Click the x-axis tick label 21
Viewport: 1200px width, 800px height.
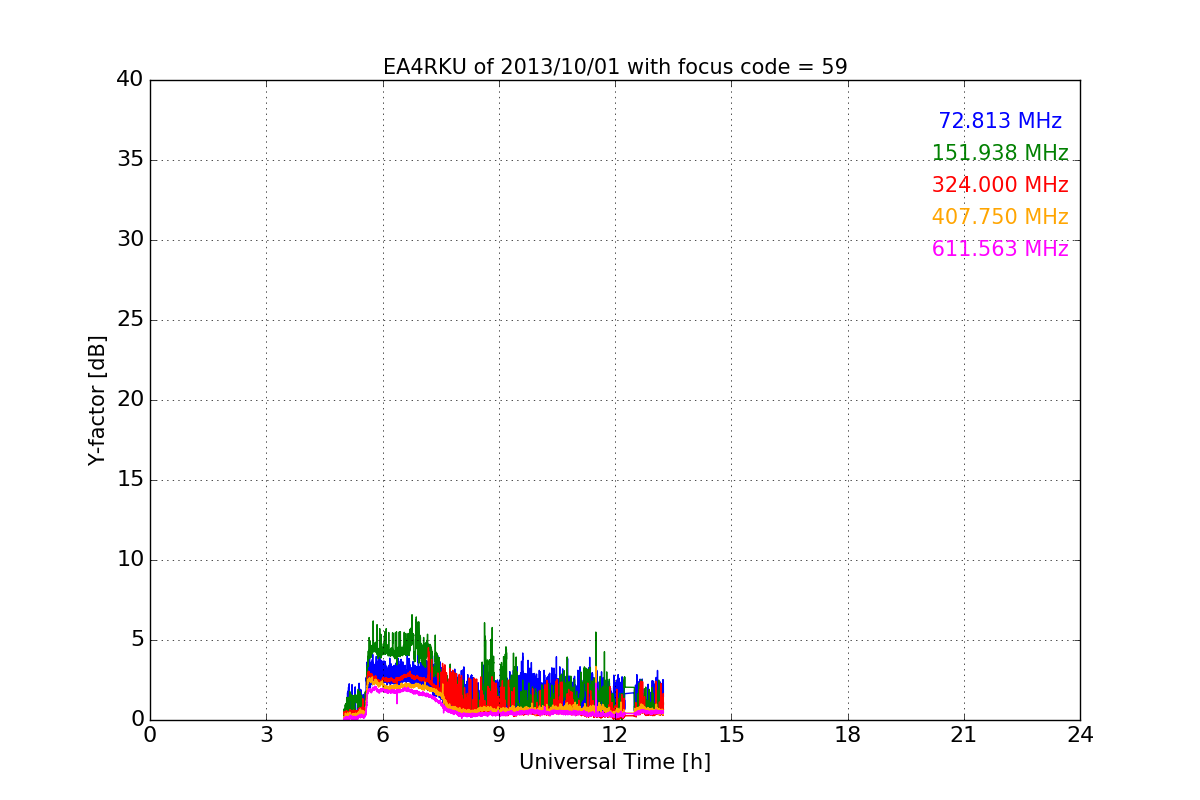point(964,735)
